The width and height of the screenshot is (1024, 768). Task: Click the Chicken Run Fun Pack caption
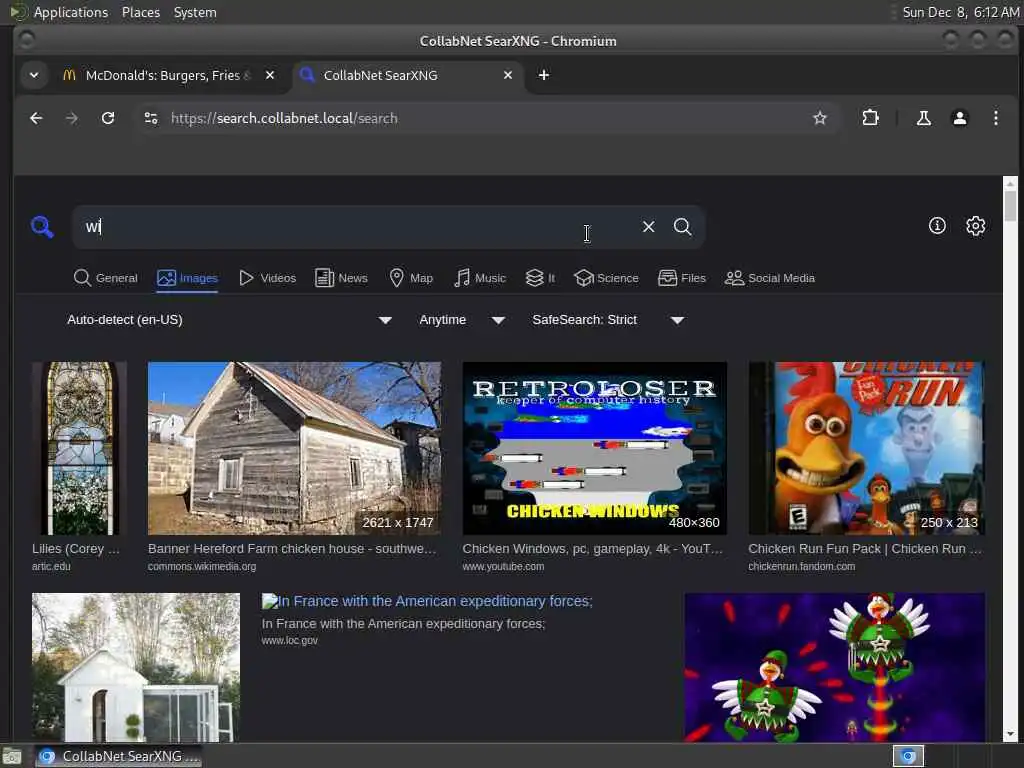[865, 549]
